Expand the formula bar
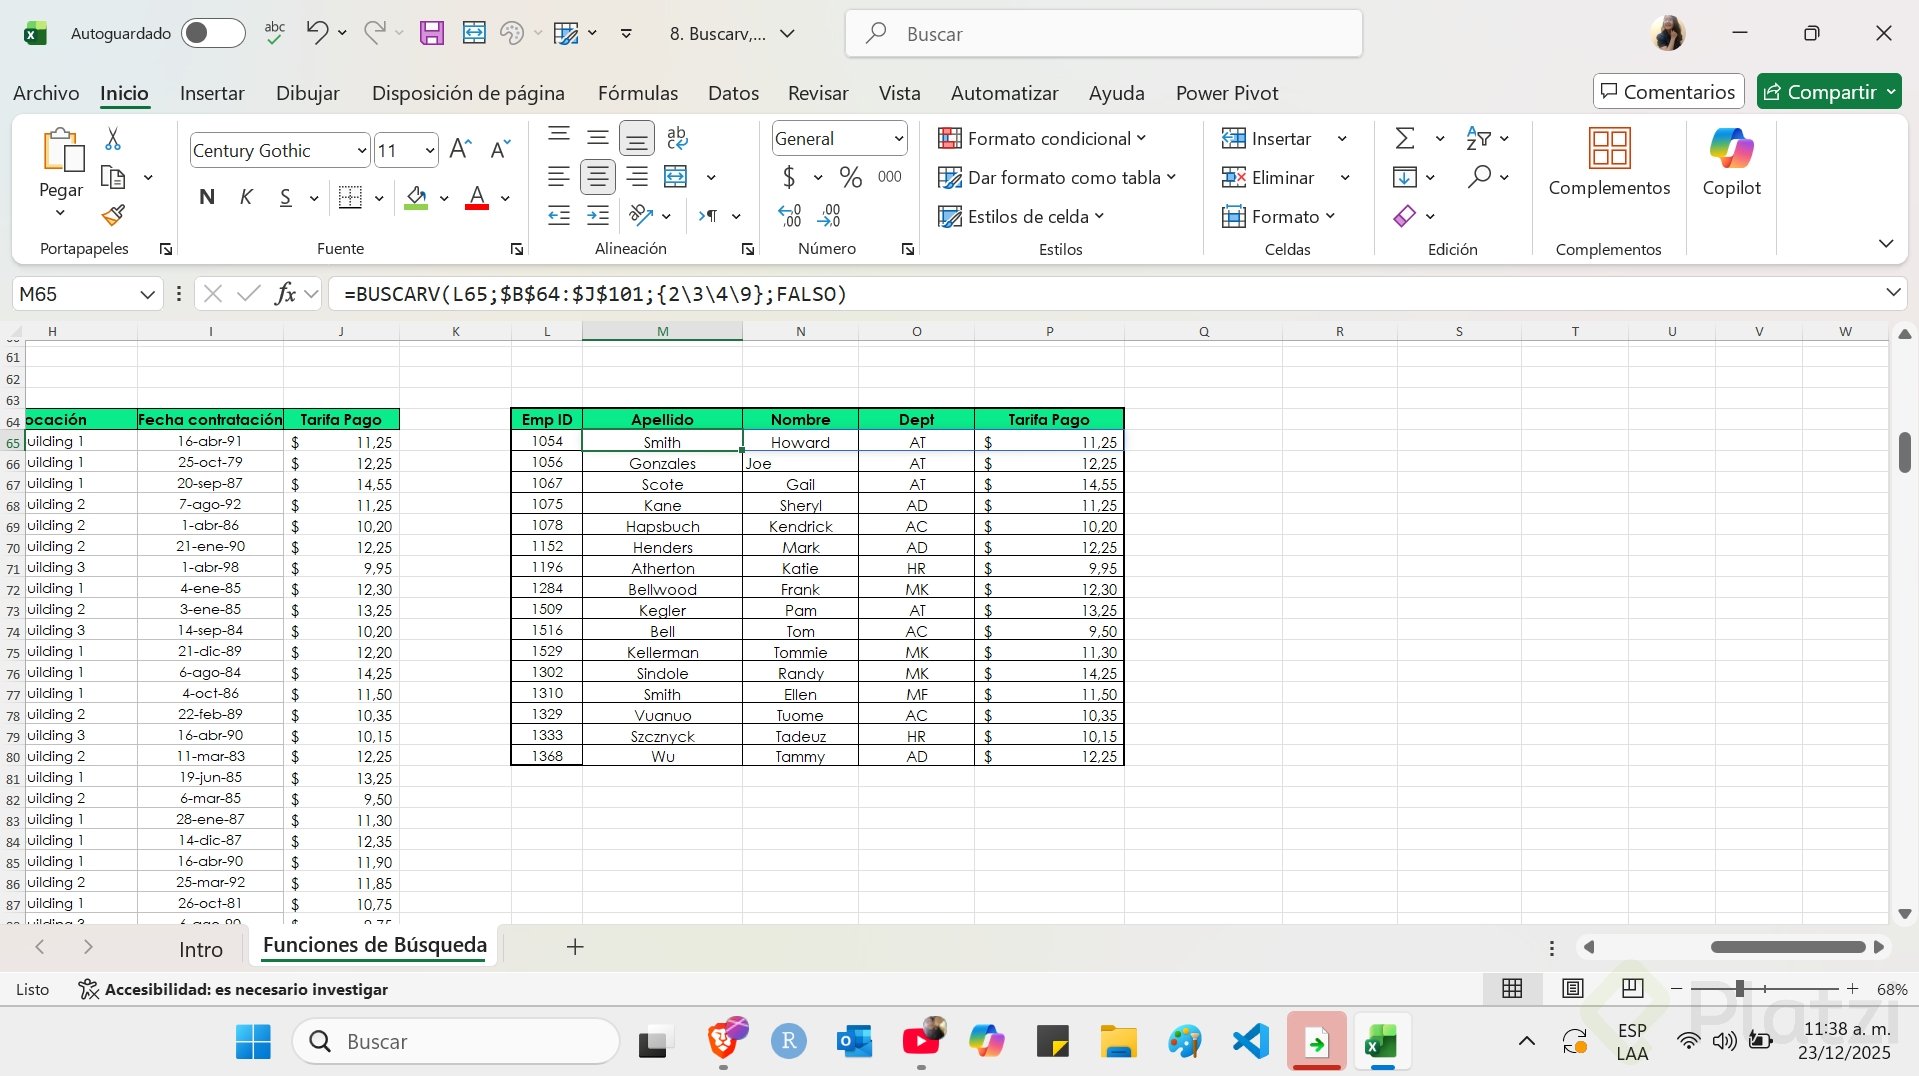Image resolution: width=1919 pixels, height=1076 pixels. pyautogui.click(x=1892, y=293)
